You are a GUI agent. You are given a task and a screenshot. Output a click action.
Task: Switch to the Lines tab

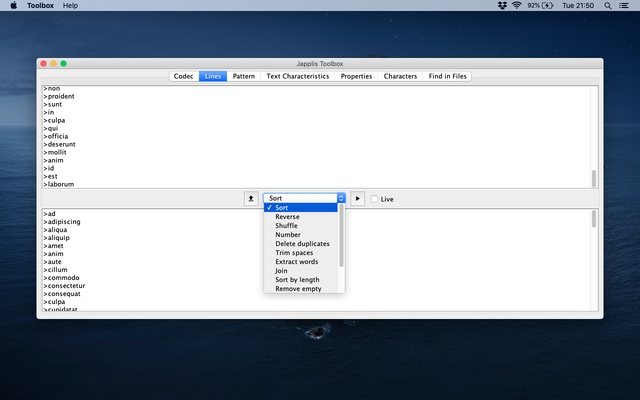[x=213, y=76]
